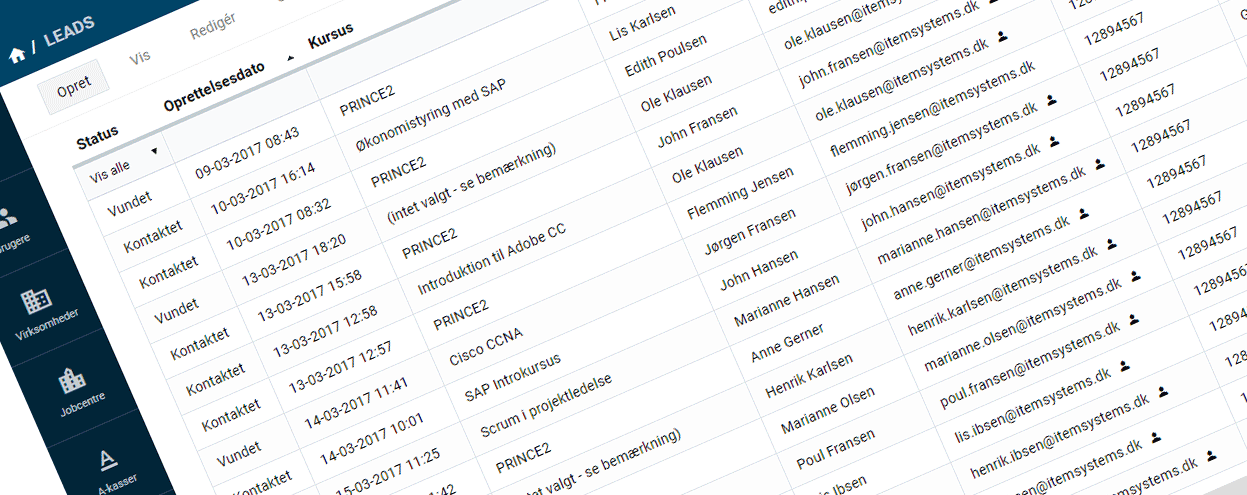Screen dimensions: 1247x495
Task: Click the name Poul Fransen
Action: pos(836,450)
